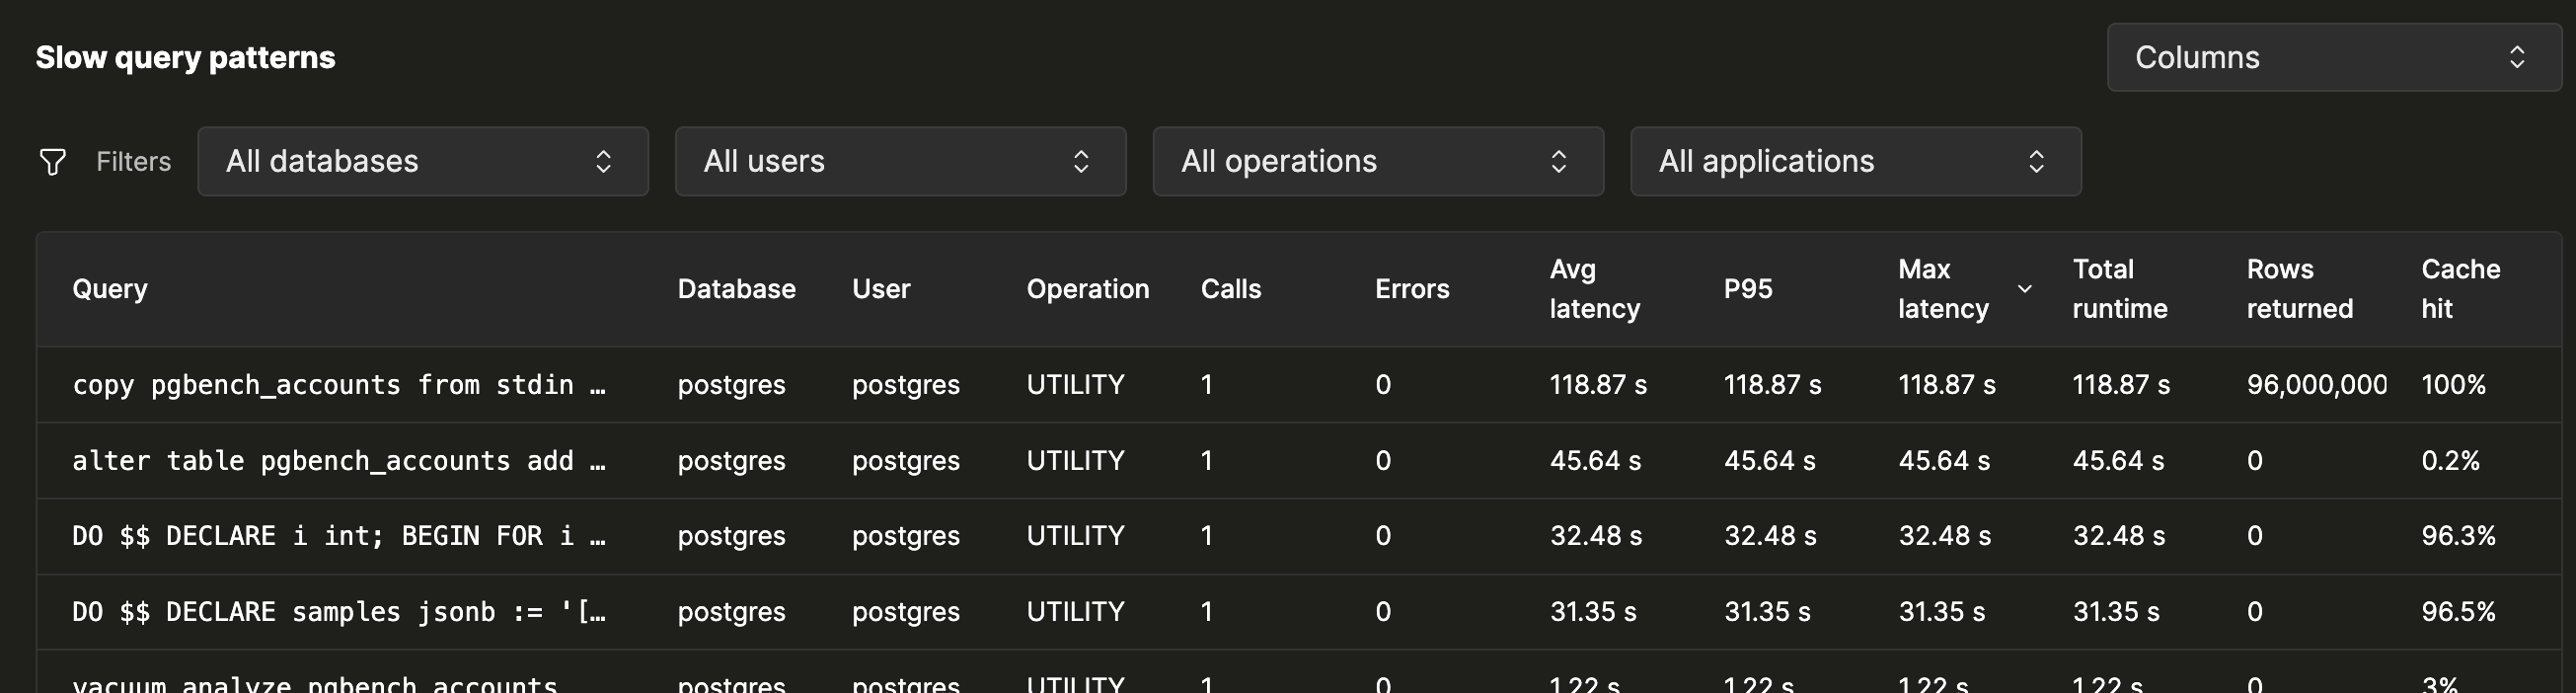
Task: Click the 118.87 s Avg latency cell
Action: (1598, 385)
